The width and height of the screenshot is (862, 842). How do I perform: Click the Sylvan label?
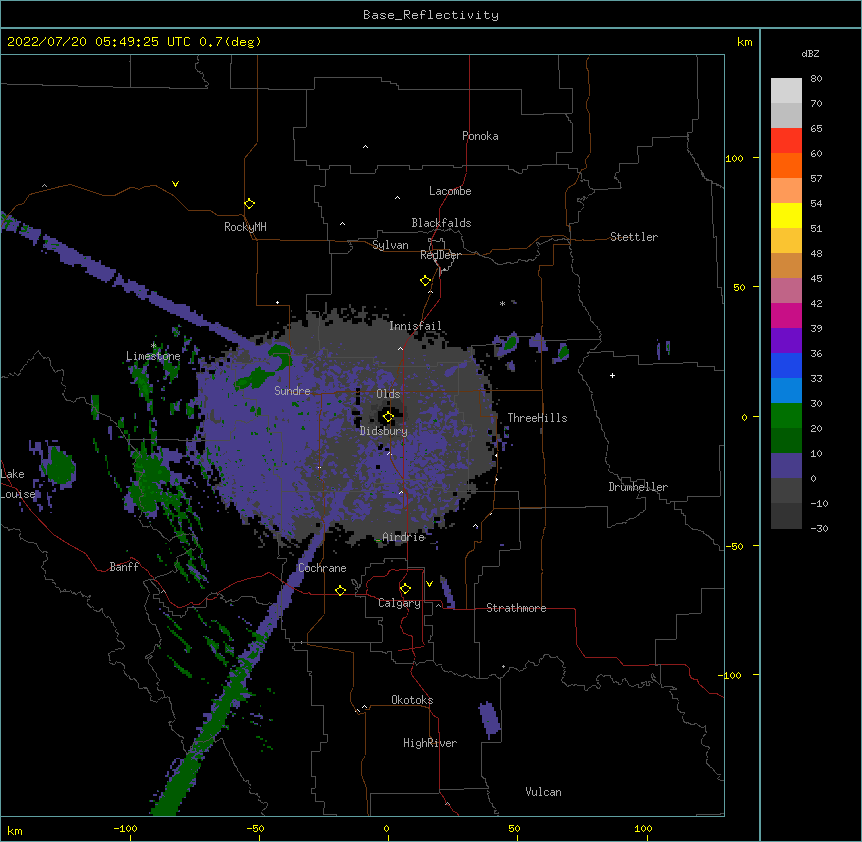click(390, 245)
